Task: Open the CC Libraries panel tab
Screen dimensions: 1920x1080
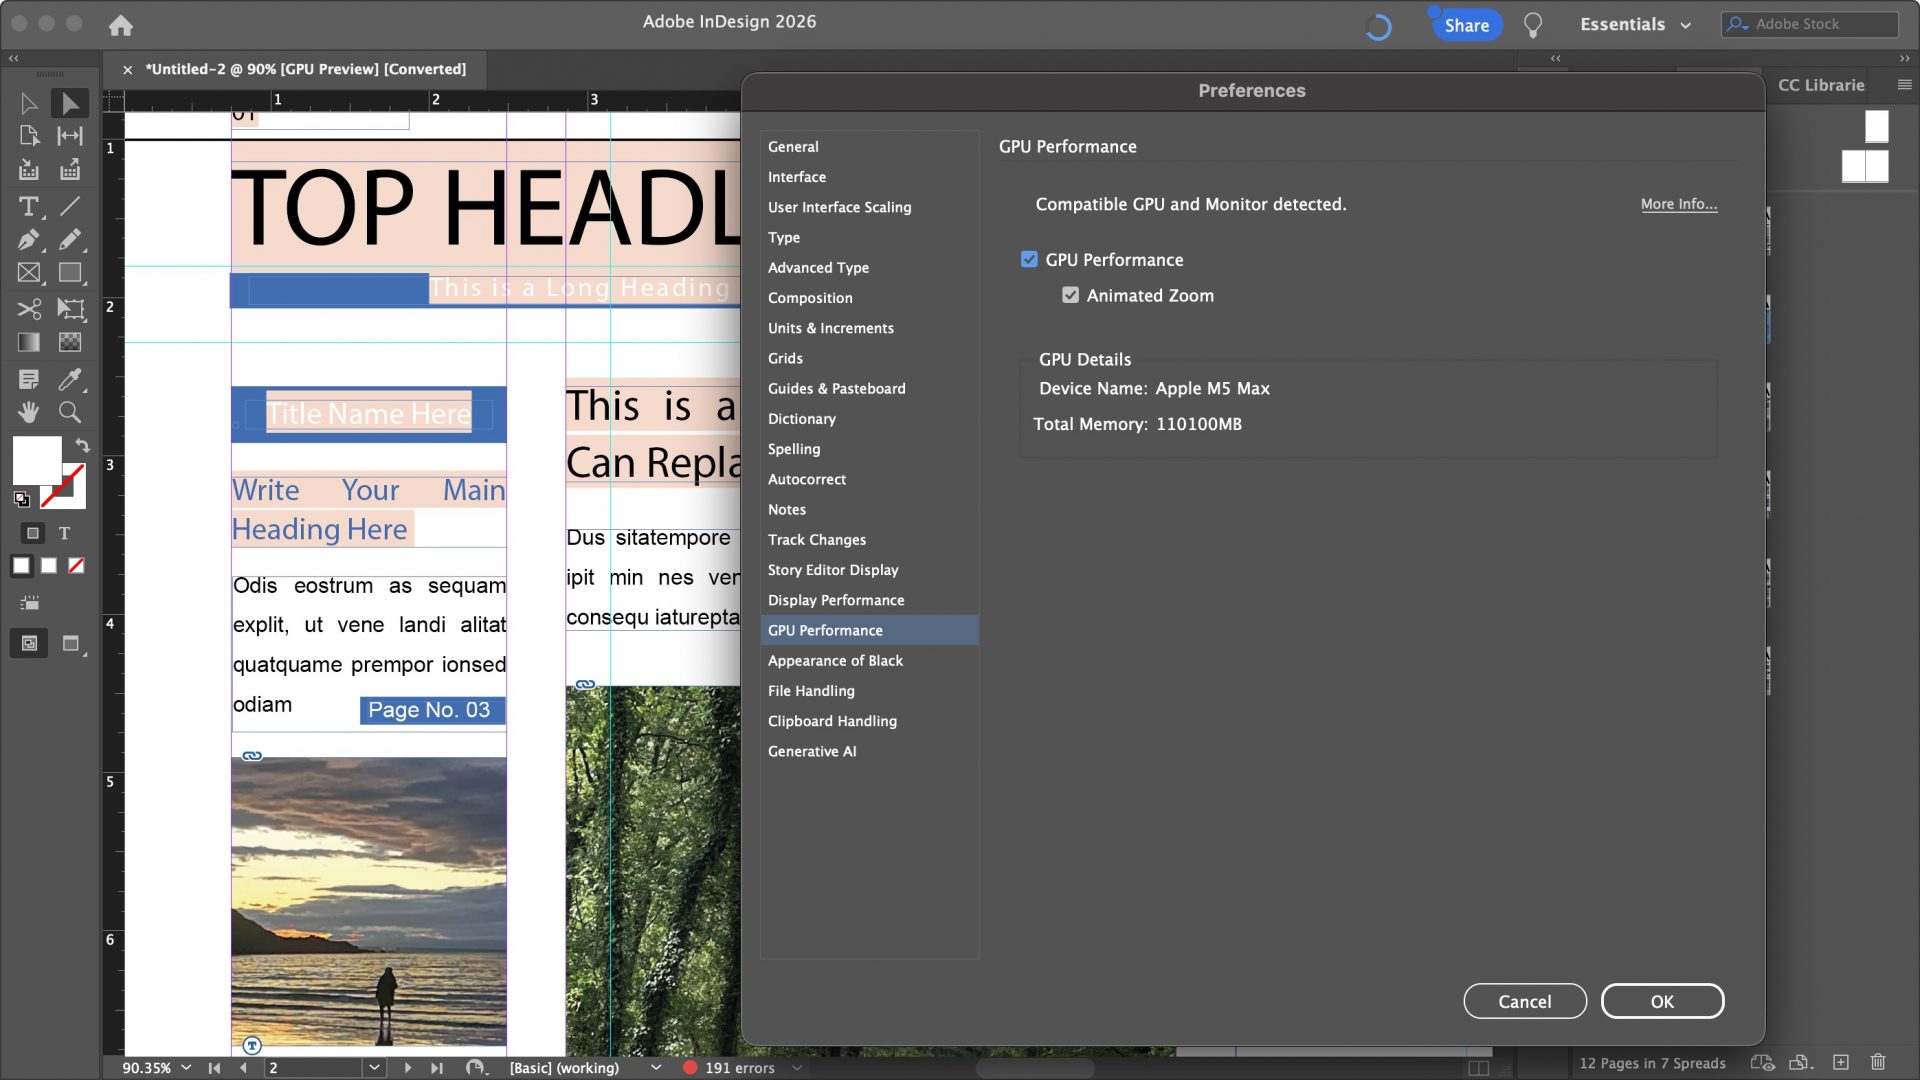Action: pyautogui.click(x=1820, y=85)
